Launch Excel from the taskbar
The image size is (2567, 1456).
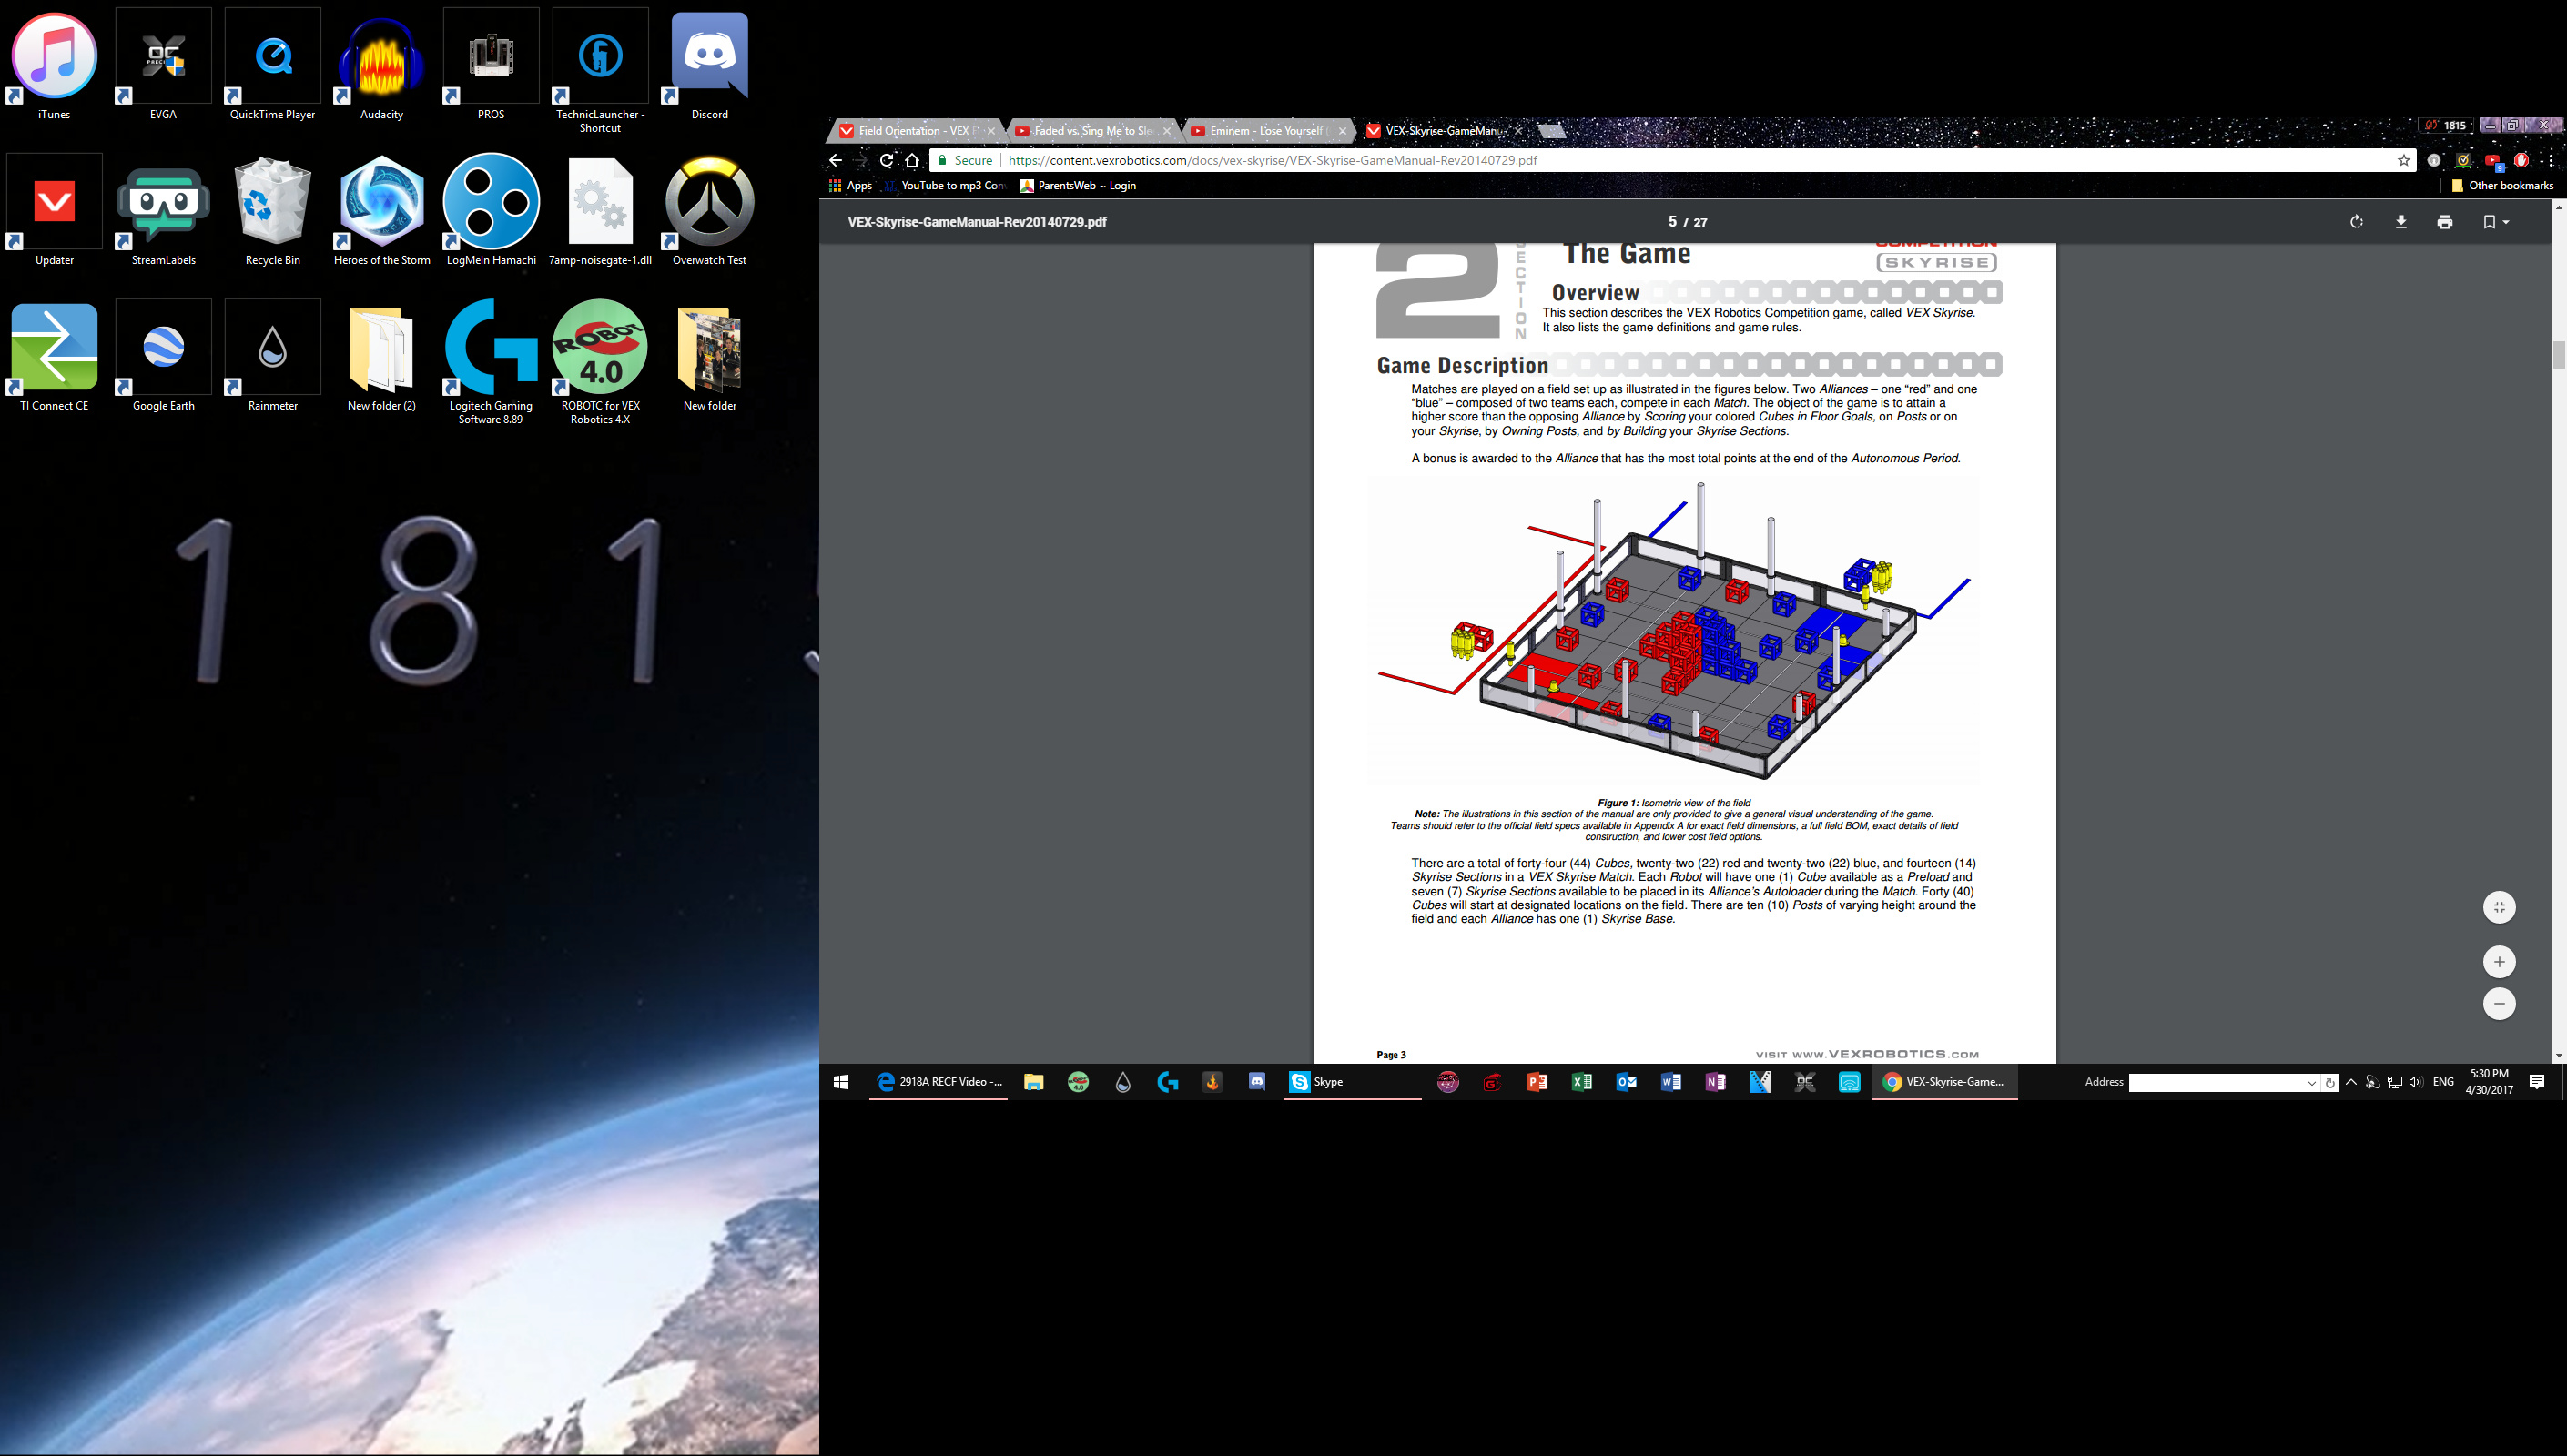(x=1581, y=1082)
